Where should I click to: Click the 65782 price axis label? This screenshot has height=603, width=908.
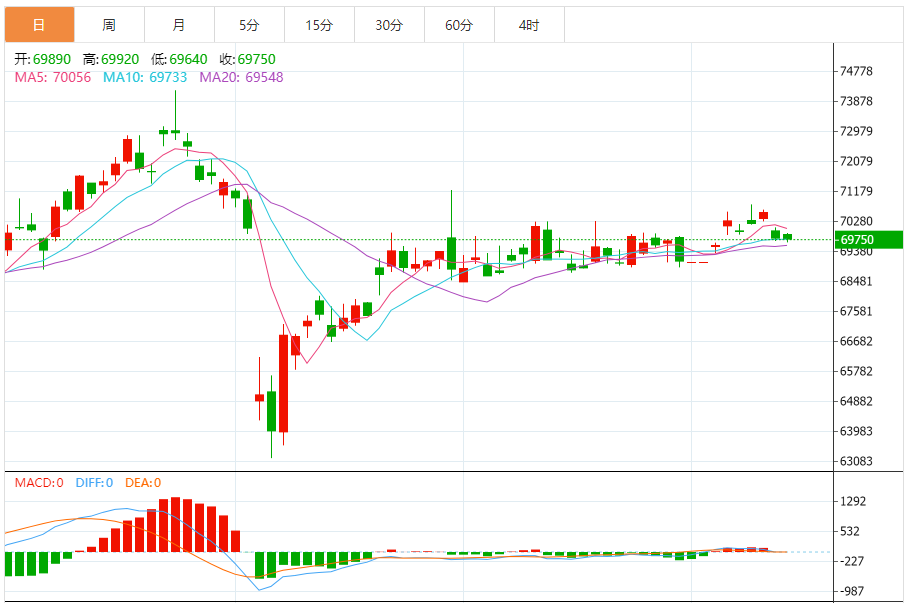click(x=856, y=371)
